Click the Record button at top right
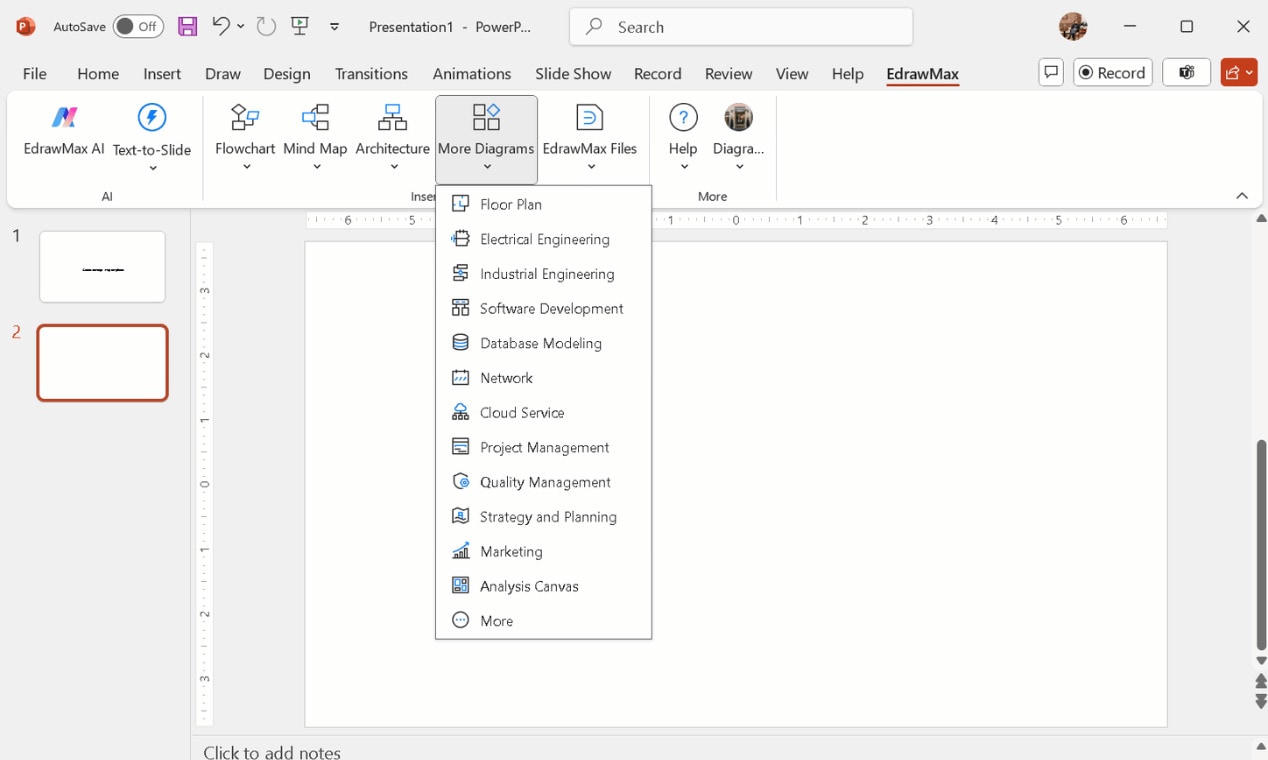This screenshot has width=1268, height=760. coord(1113,73)
